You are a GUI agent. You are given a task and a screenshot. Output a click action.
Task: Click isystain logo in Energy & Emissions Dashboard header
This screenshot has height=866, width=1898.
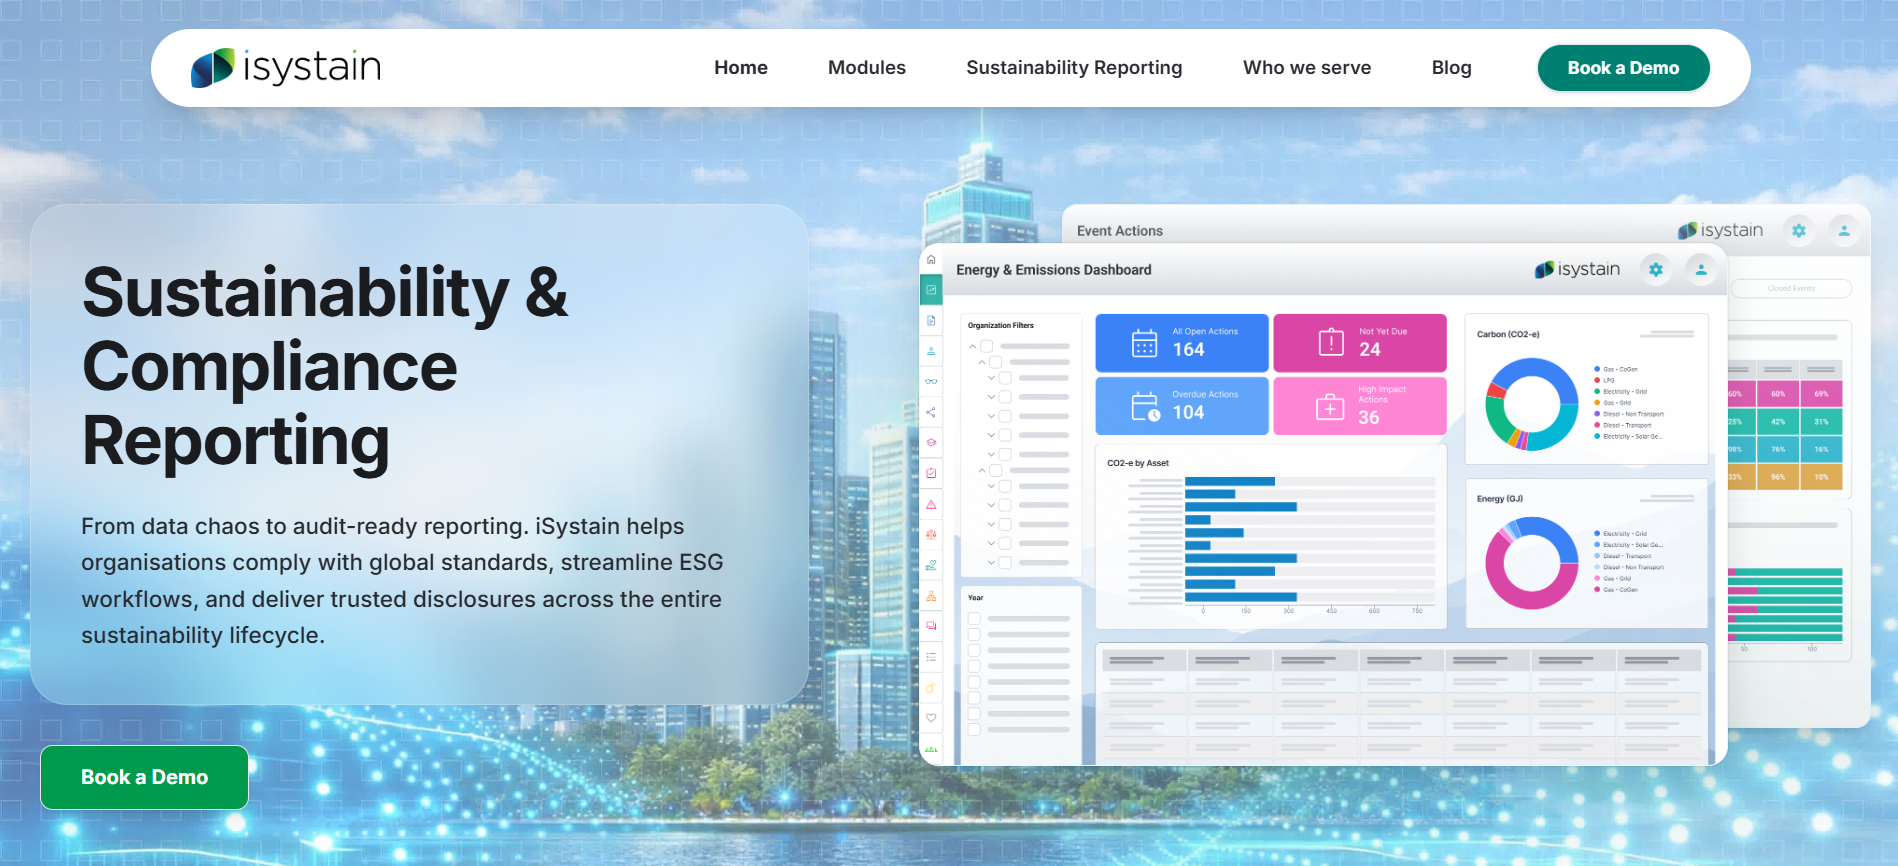[1577, 269]
